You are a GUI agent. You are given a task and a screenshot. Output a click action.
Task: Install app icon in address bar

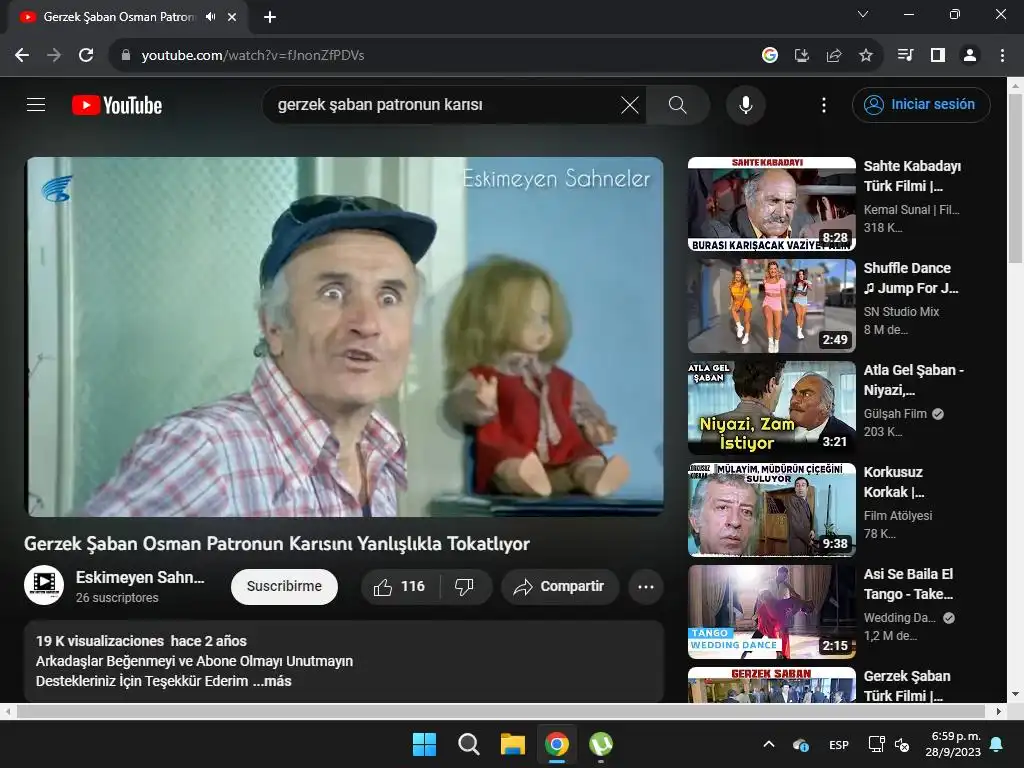pyautogui.click(x=802, y=56)
